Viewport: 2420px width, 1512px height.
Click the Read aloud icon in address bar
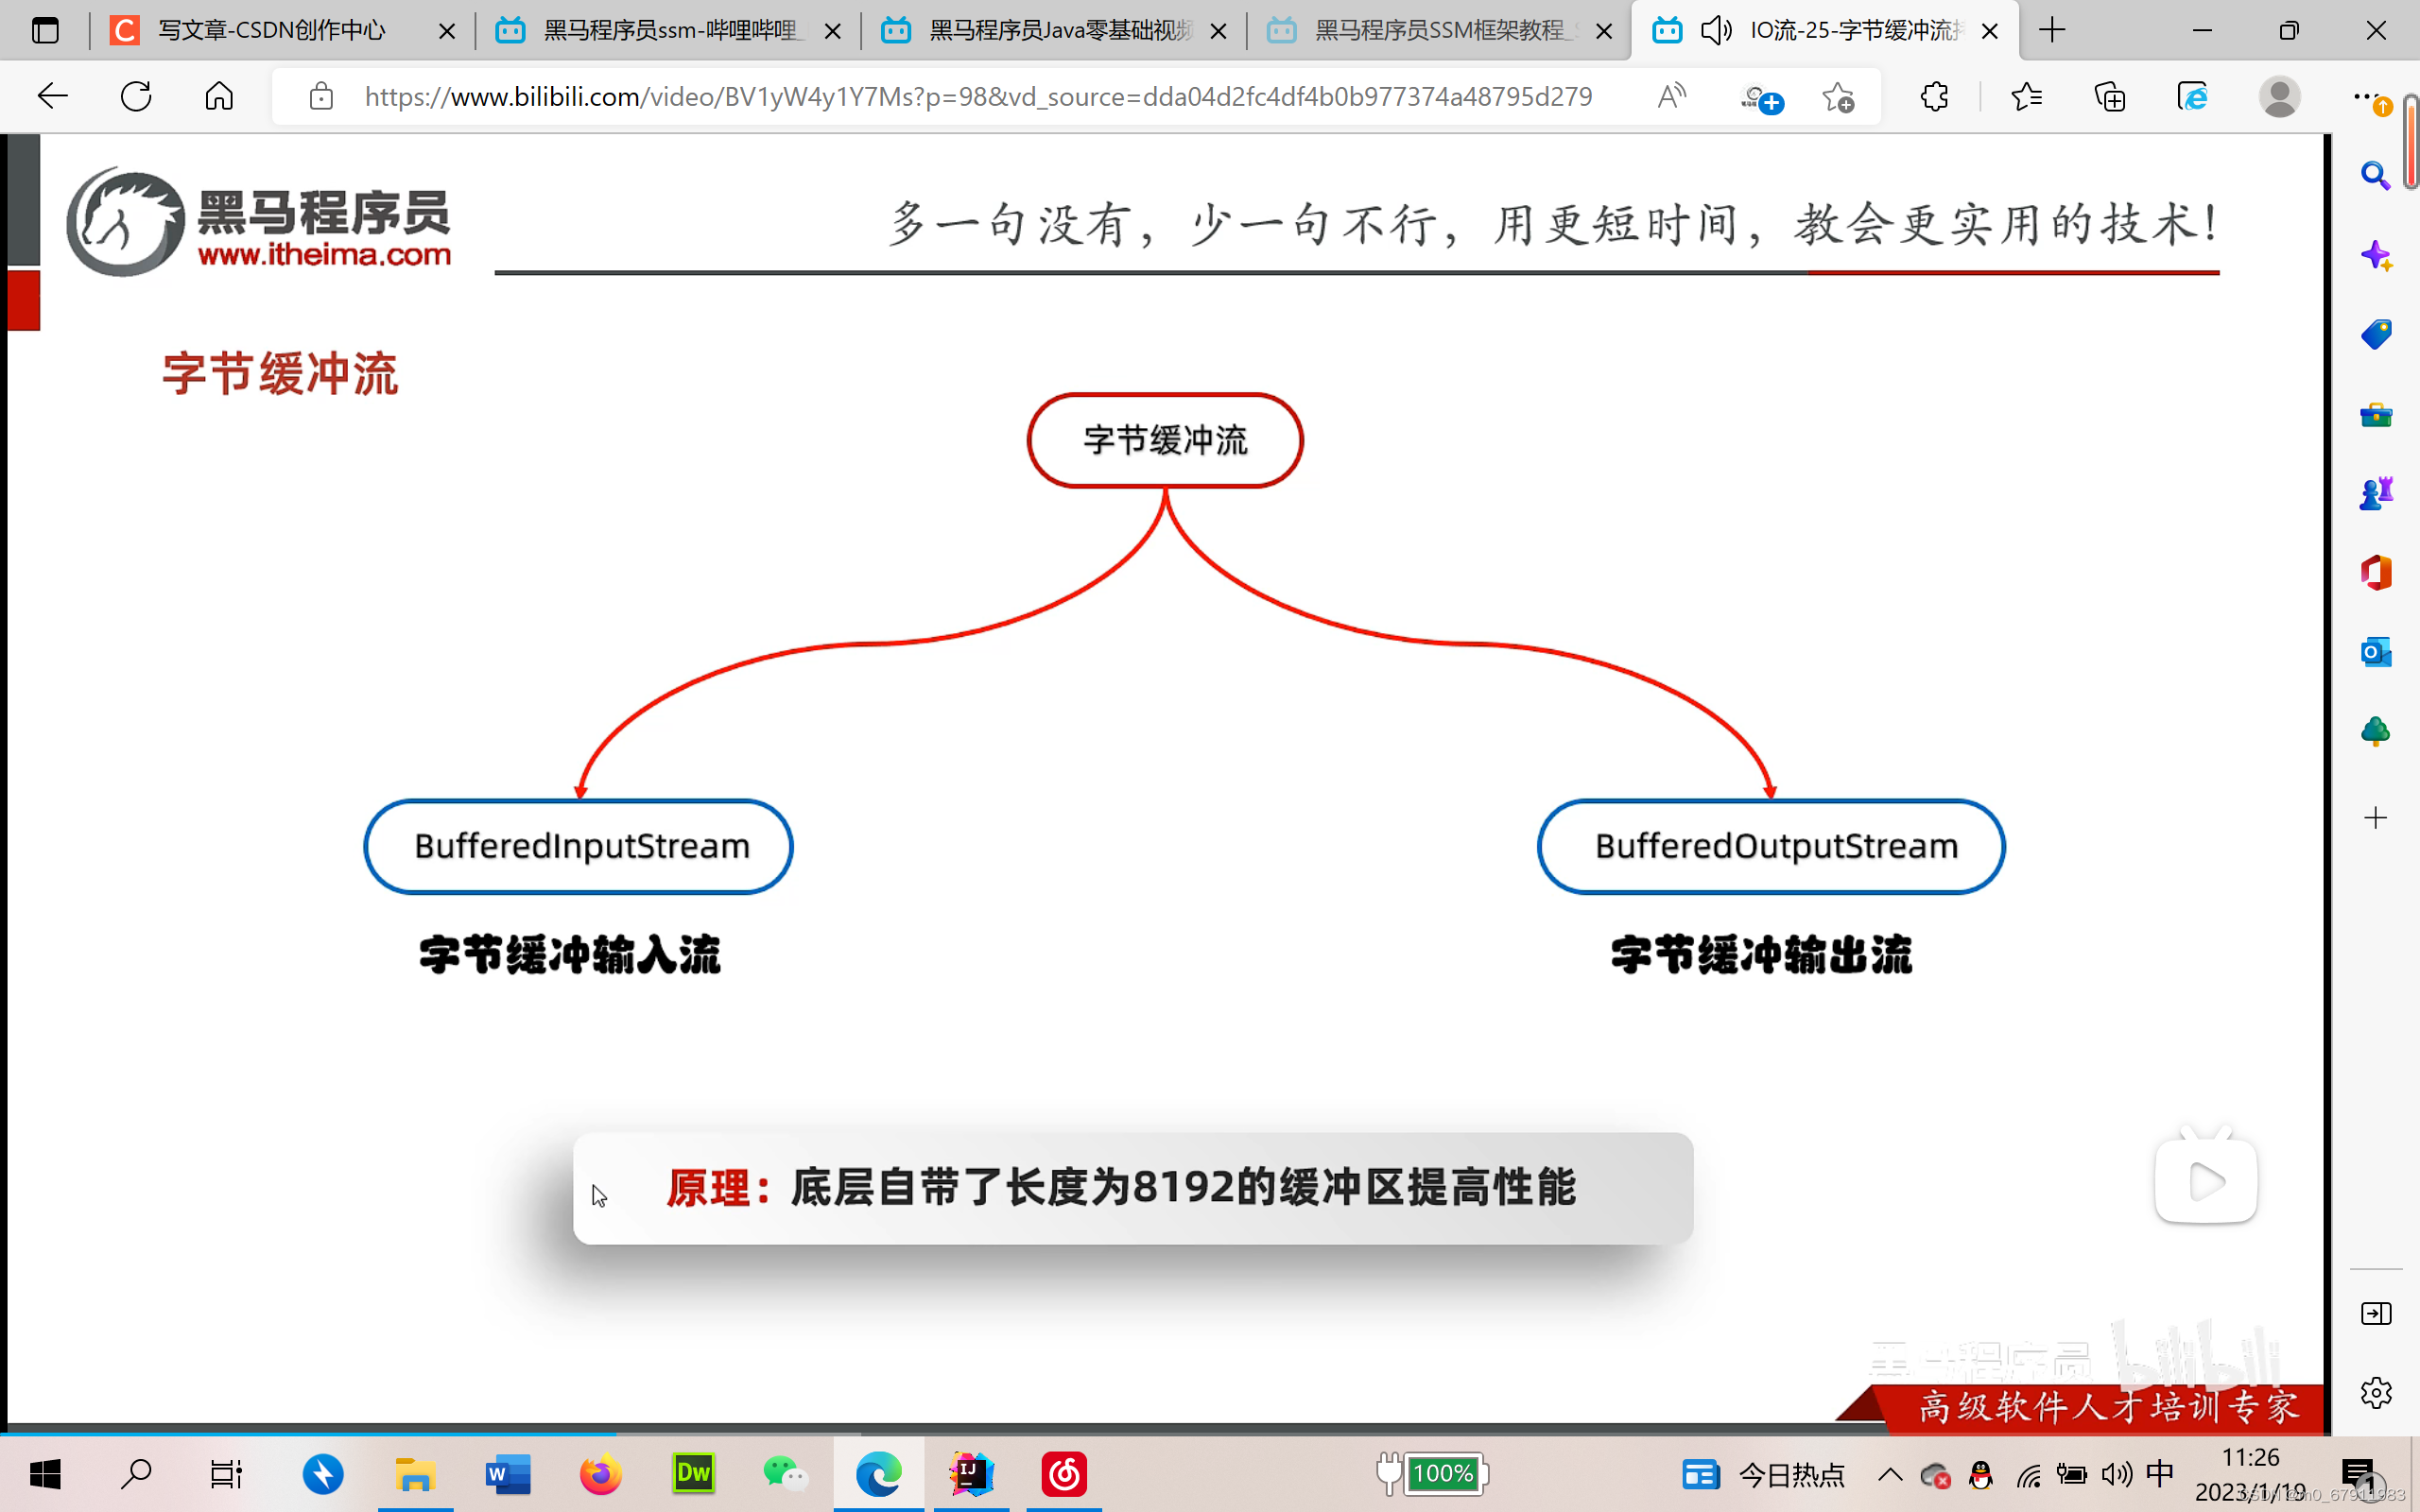[x=1671, y=97]
